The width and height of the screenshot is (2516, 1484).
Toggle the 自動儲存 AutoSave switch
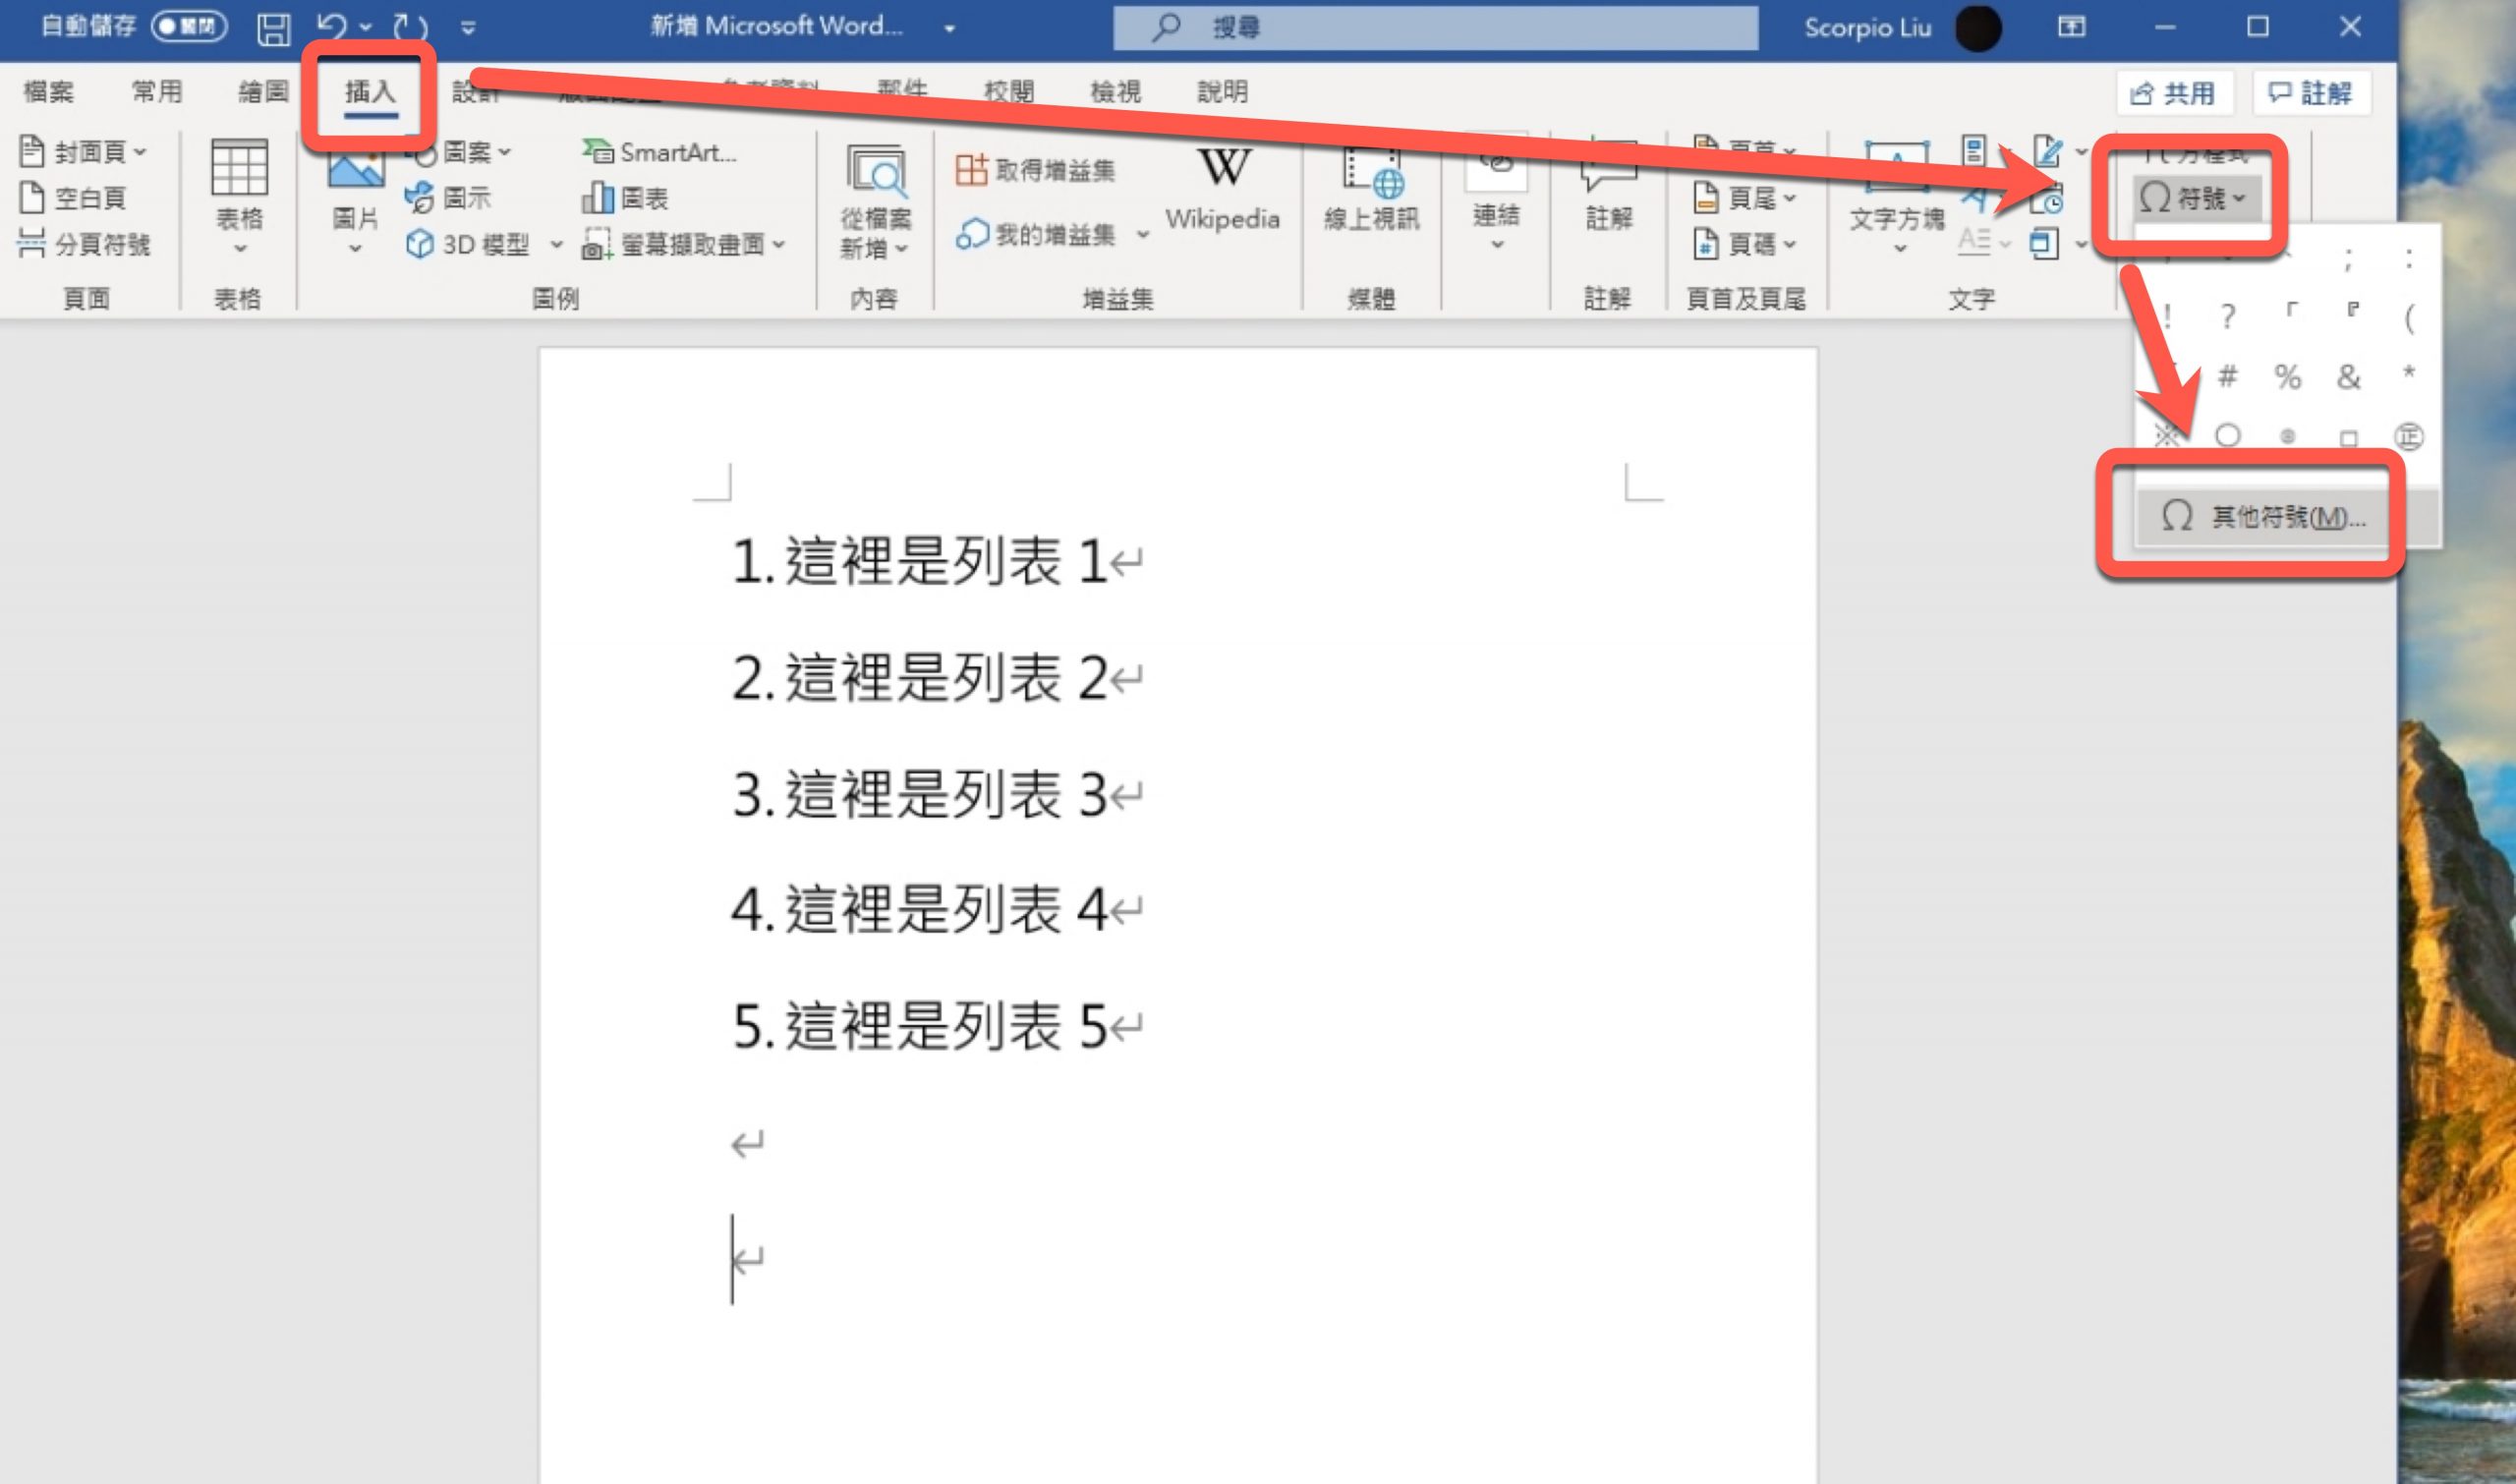coord(189,27)
